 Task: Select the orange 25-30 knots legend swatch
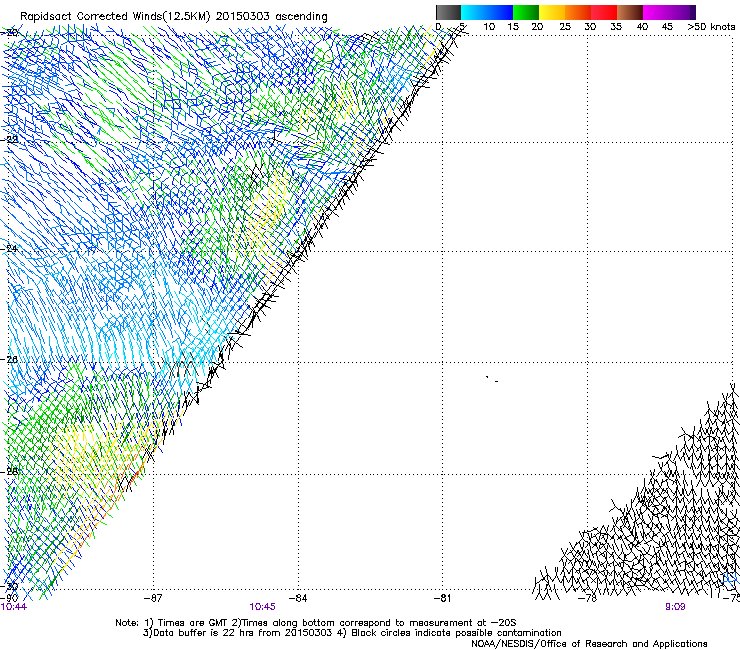pyautogui.click(x=578, y=12)
